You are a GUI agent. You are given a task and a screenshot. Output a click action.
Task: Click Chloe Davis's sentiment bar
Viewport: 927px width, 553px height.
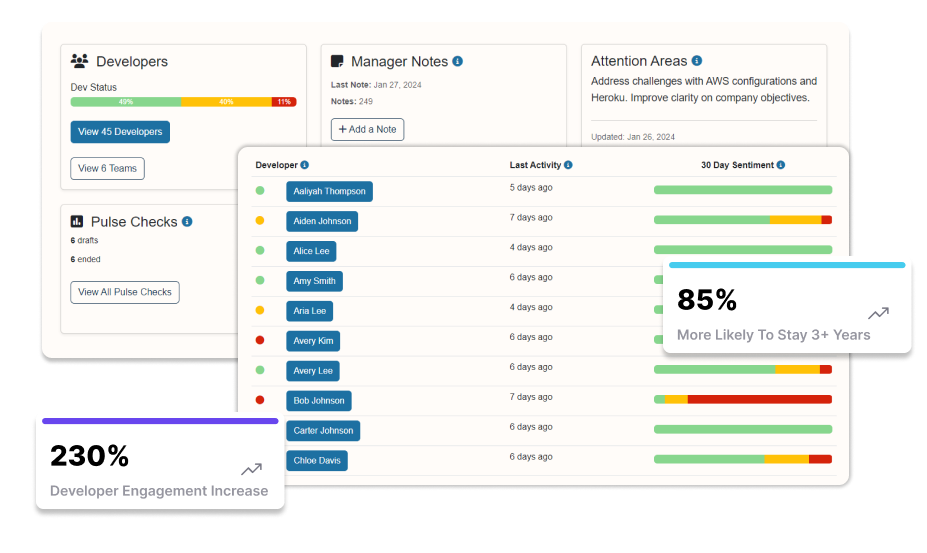[x=743, y=459]
